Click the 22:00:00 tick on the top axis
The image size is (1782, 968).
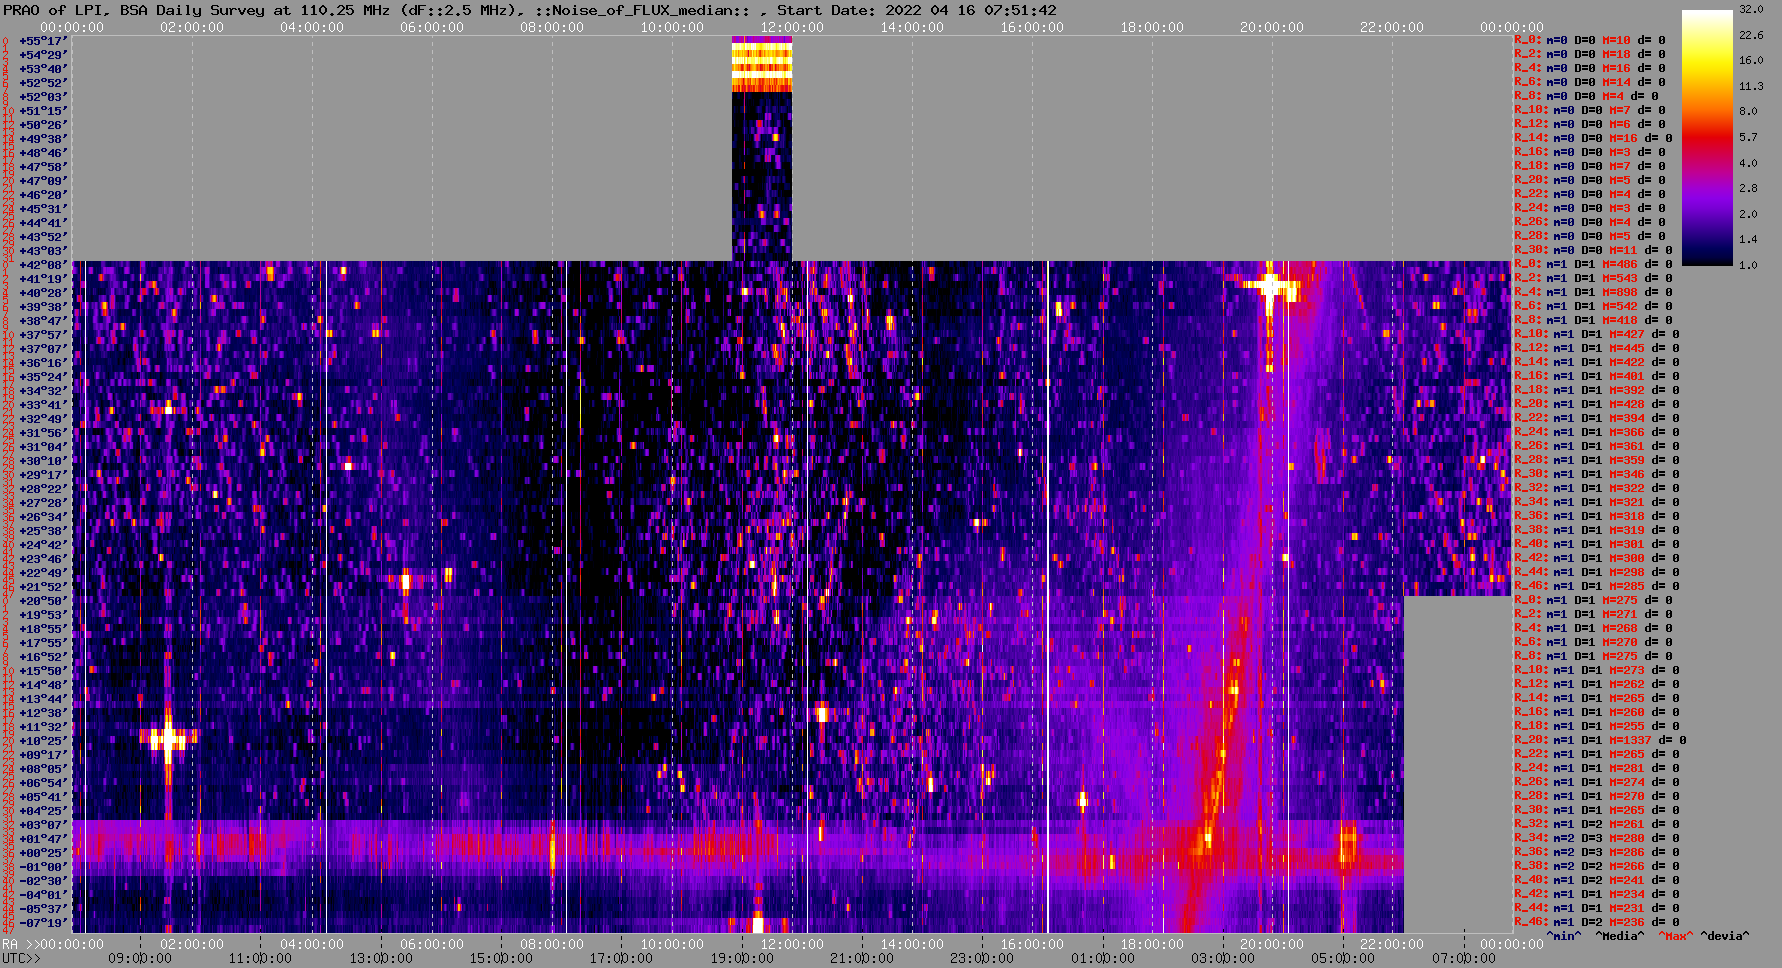pyautogui.click(x=1392, y=27)
